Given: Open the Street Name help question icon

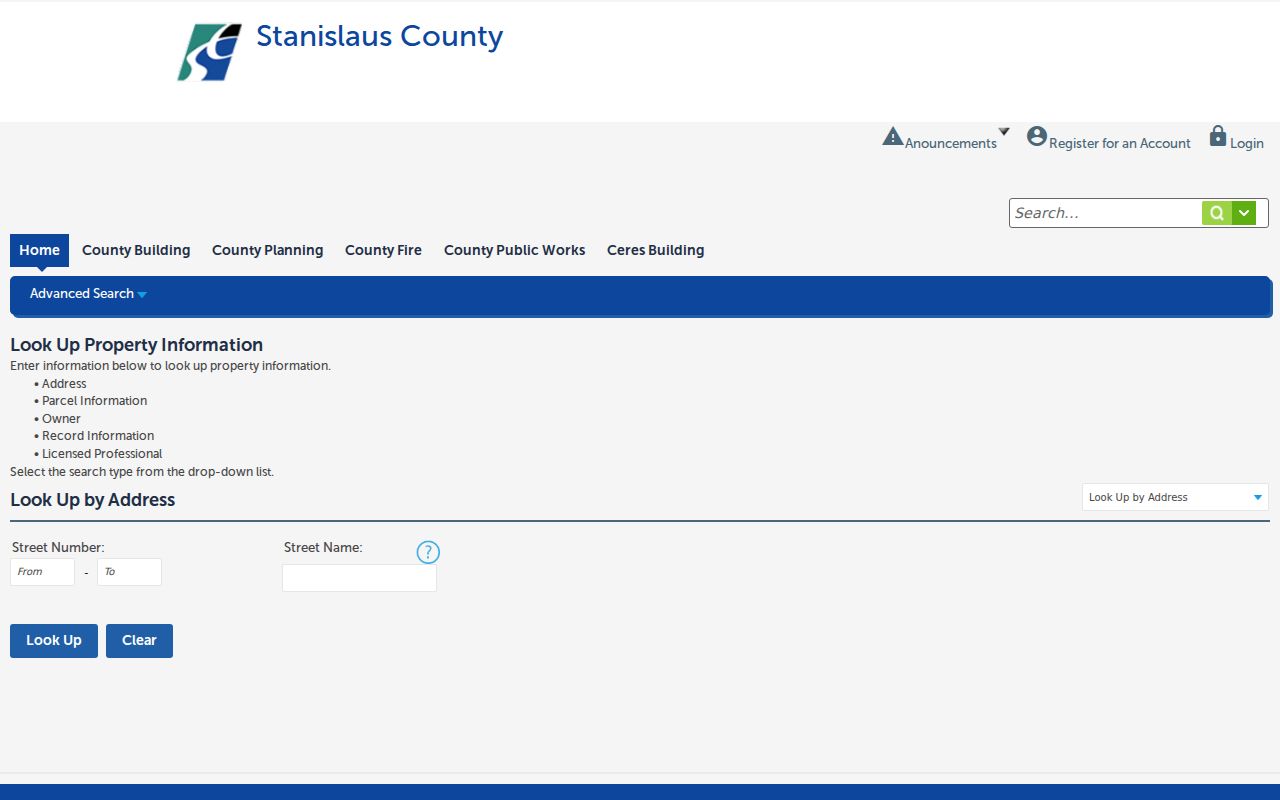Looking at the screenshot, I should (428, 552).
